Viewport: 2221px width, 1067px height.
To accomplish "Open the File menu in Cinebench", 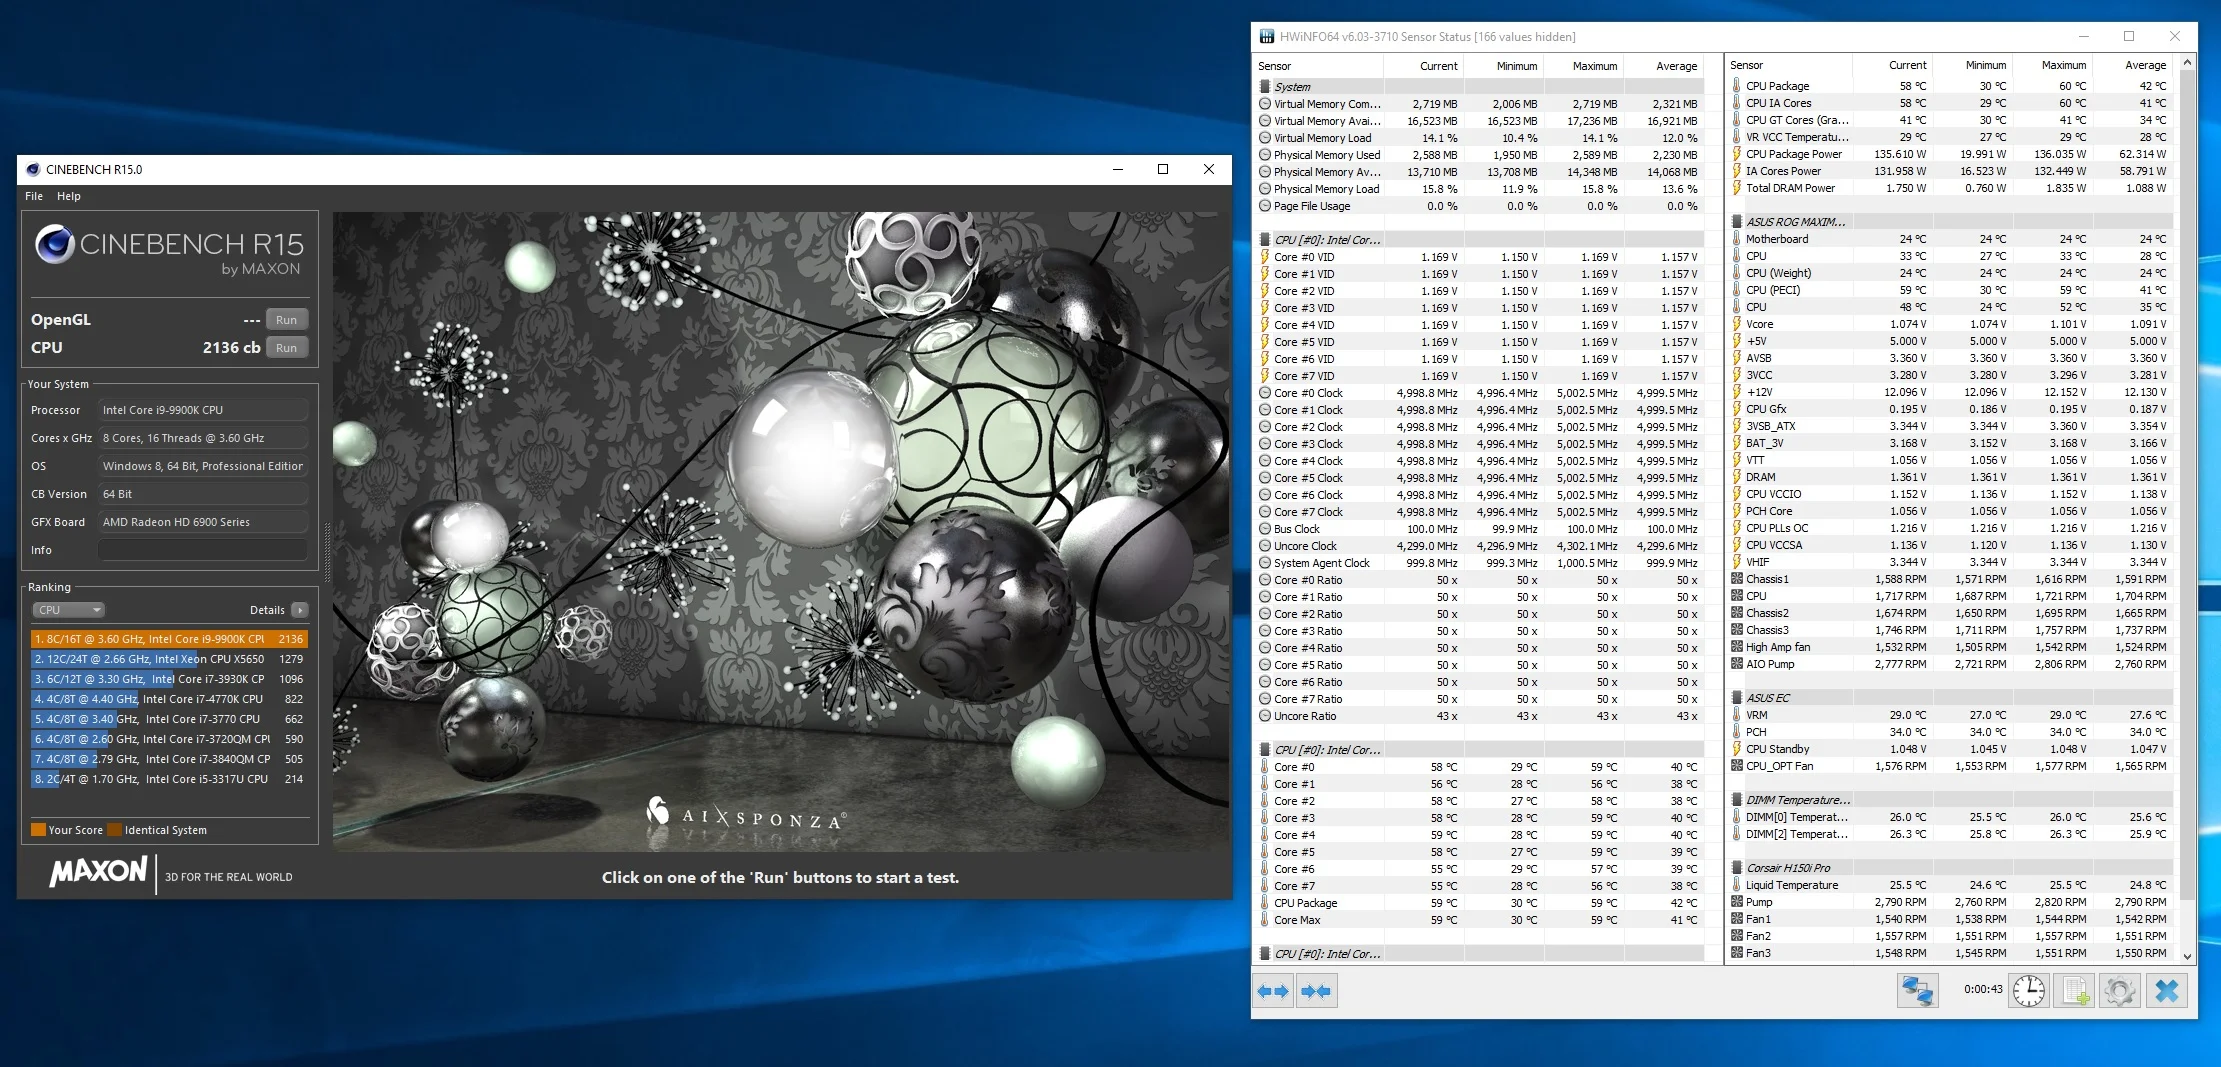I will (x=34, y=196).
